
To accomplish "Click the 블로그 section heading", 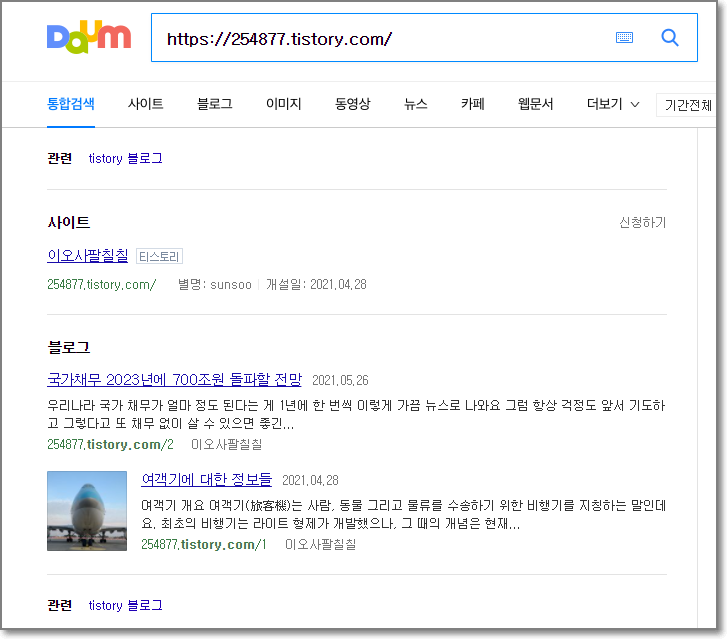I will [69, 347].
